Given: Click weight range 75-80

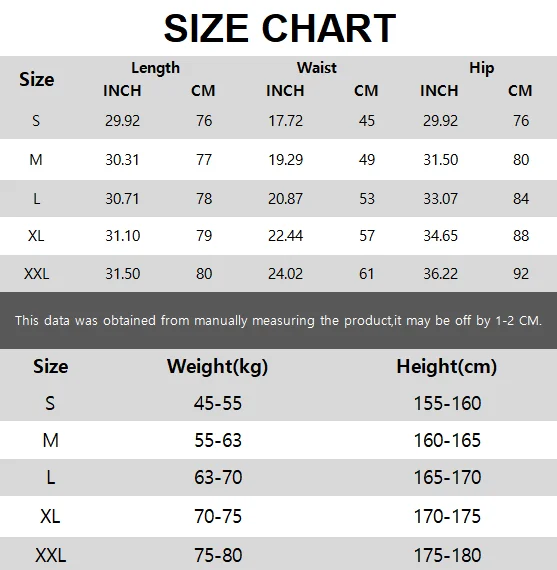Looking at the screenshot, I should click(218, 555).
